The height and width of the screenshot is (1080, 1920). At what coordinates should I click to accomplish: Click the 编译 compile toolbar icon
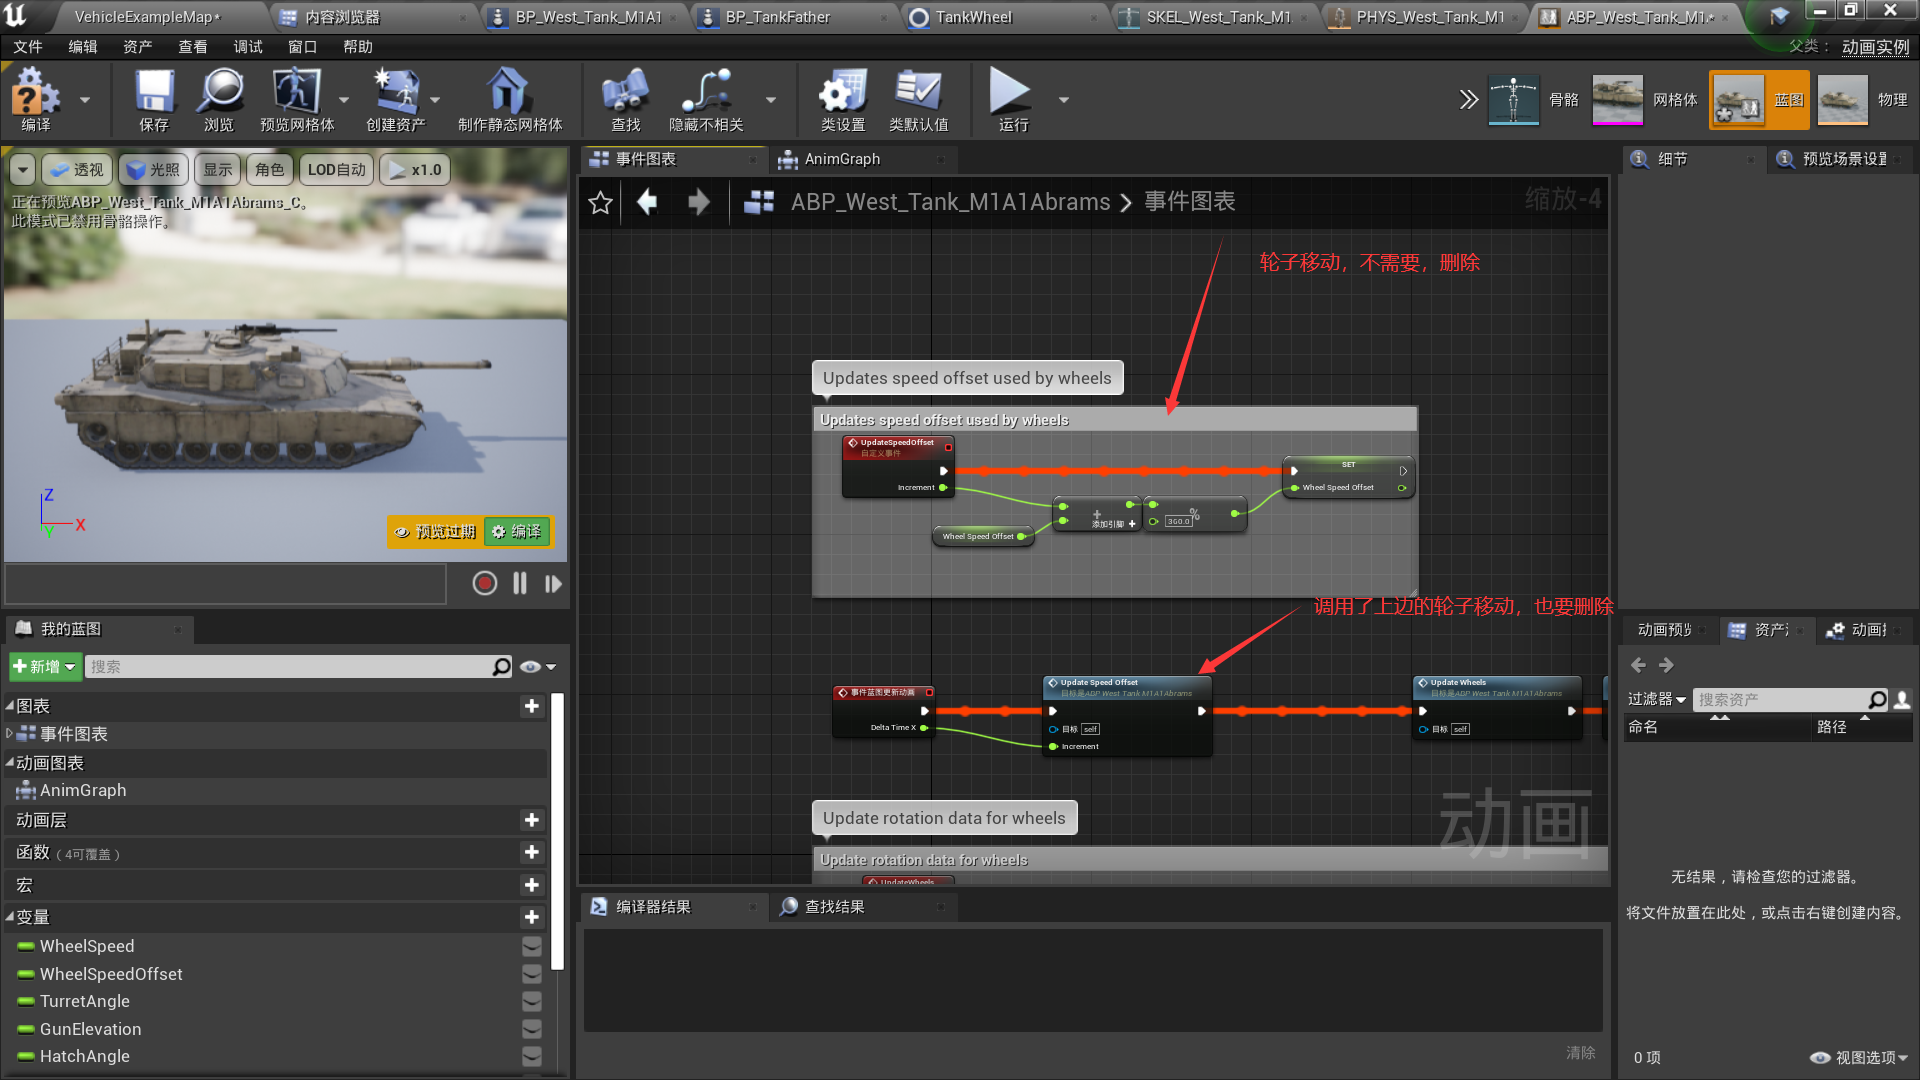click(35, 98)
